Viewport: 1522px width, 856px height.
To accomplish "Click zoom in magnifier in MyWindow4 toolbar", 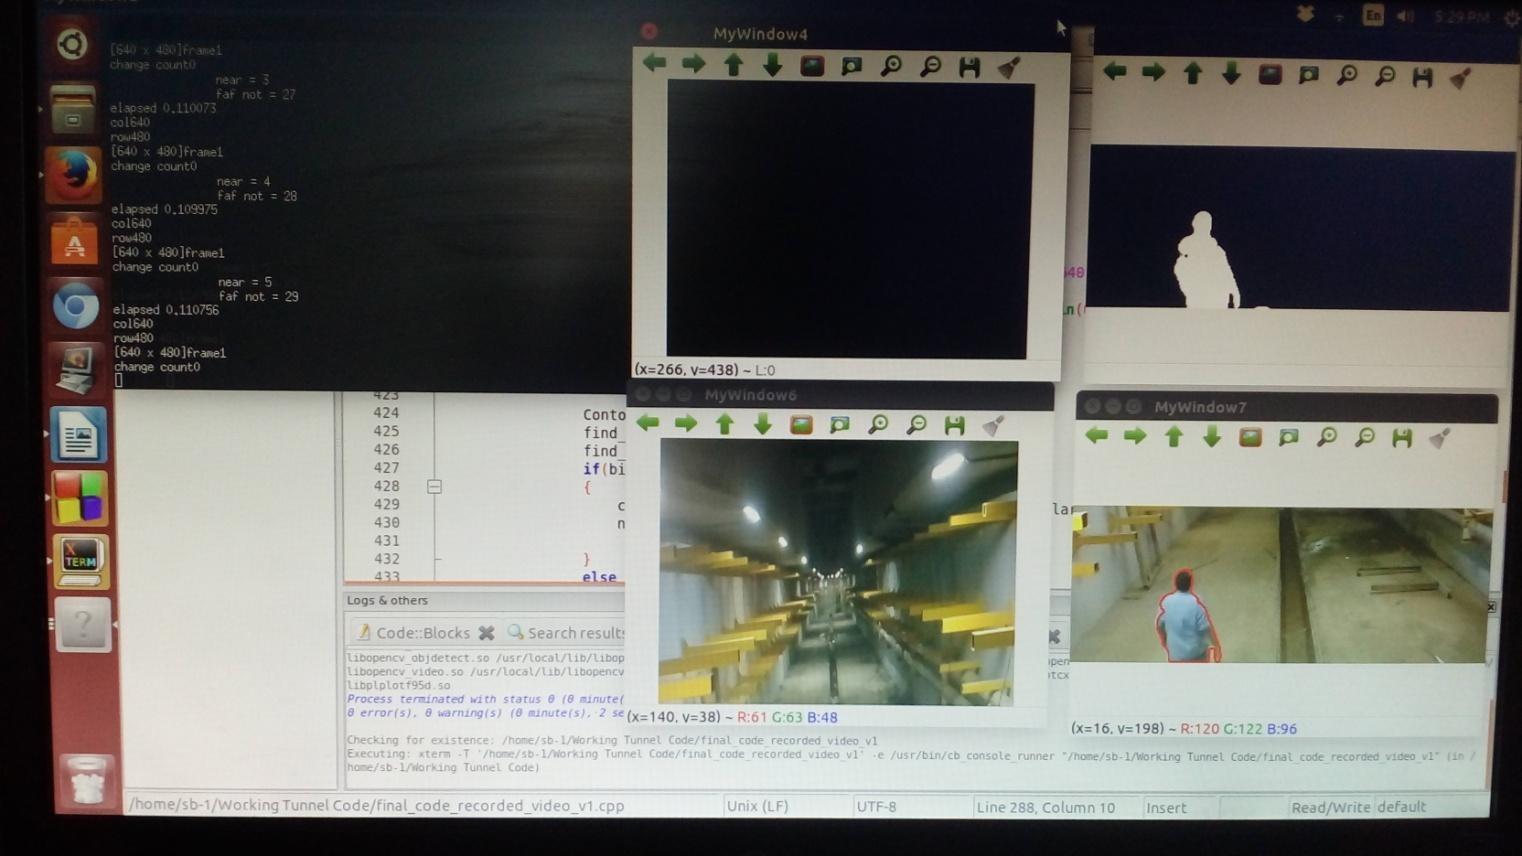I will pyautogui.click(x=891, y=66).
